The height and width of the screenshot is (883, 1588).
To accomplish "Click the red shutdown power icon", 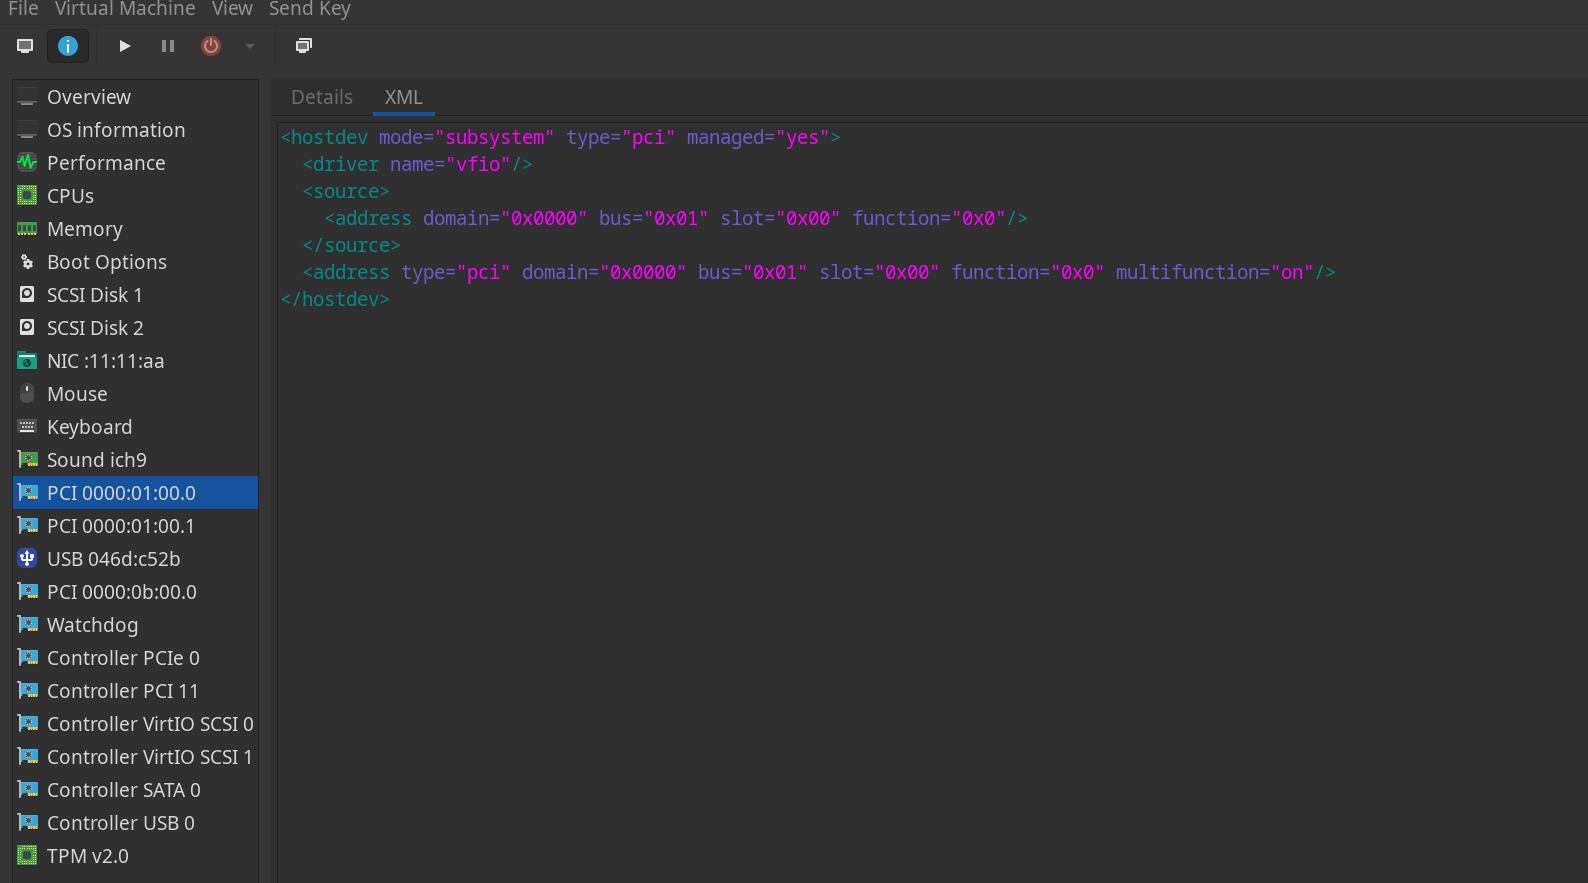I will 211,46.
